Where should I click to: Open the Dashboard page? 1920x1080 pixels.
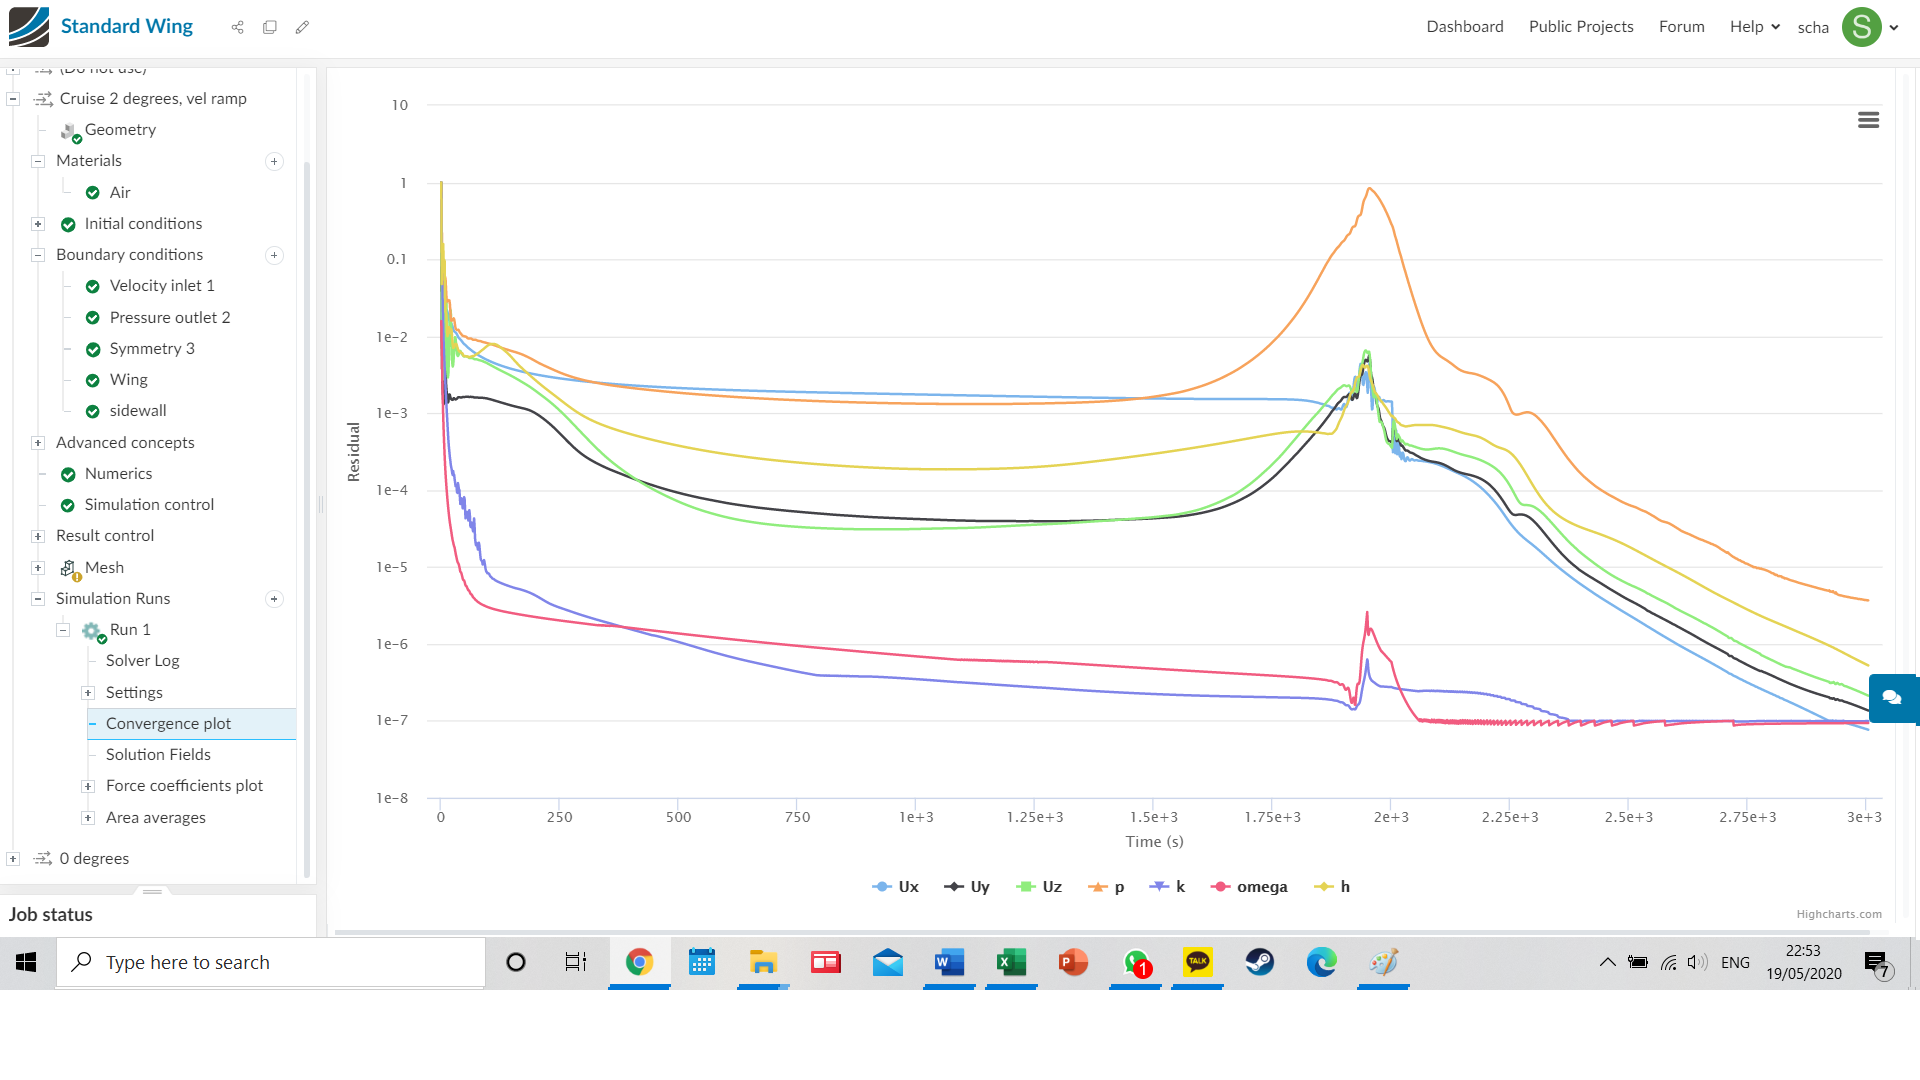click(x=1464, y=27)
